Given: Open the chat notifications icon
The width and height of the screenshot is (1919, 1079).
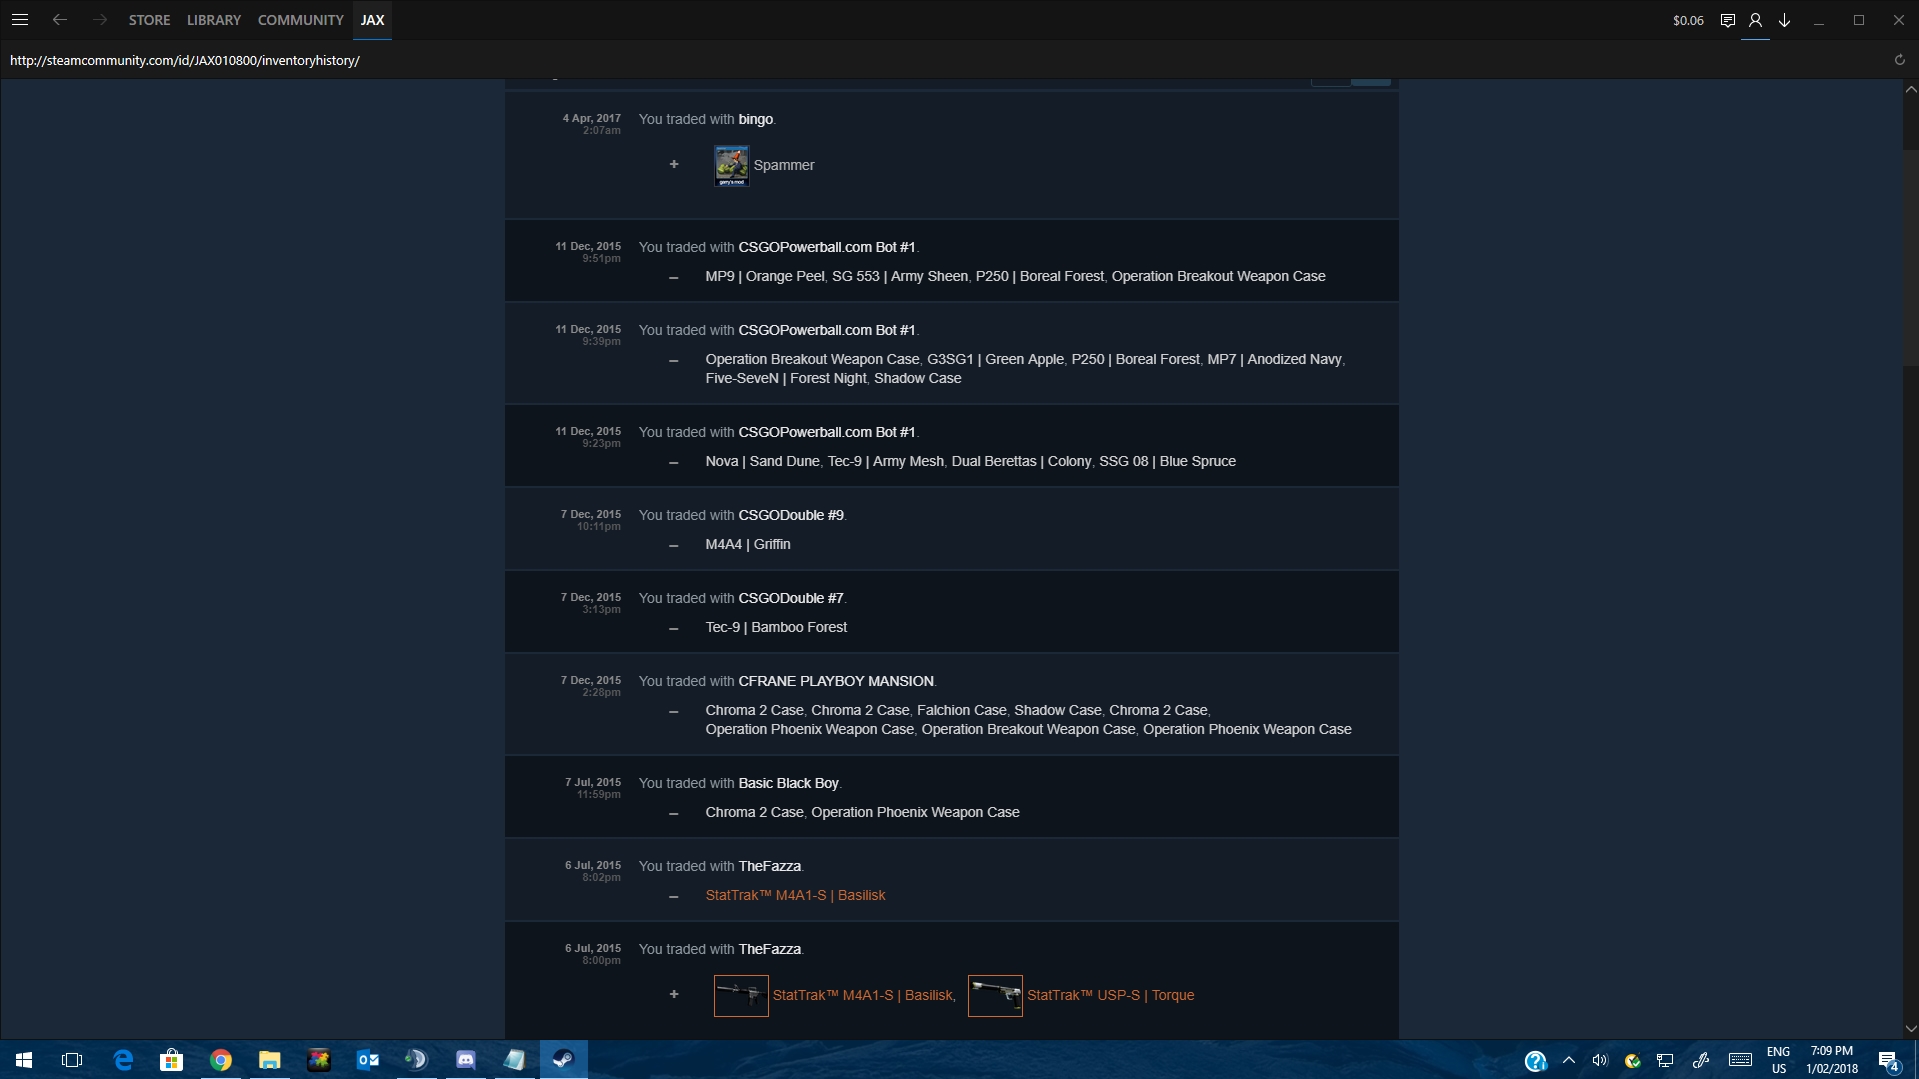Looking at the screenshot, I should click(1727, 20).
